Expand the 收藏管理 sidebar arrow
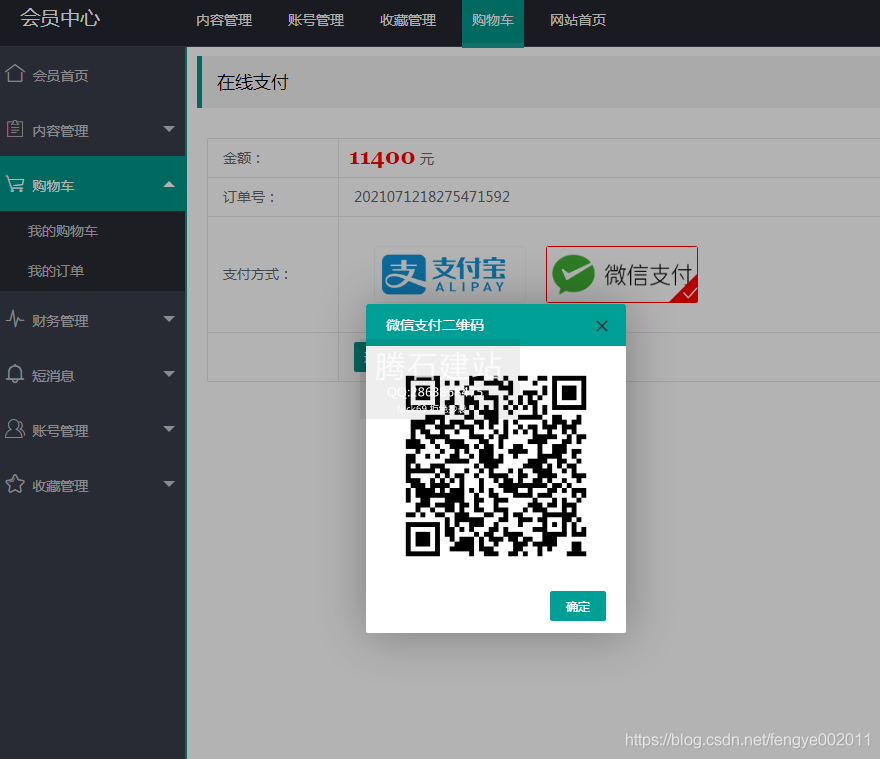Viewport: 880px width, 759px height. tap(169, 484)
